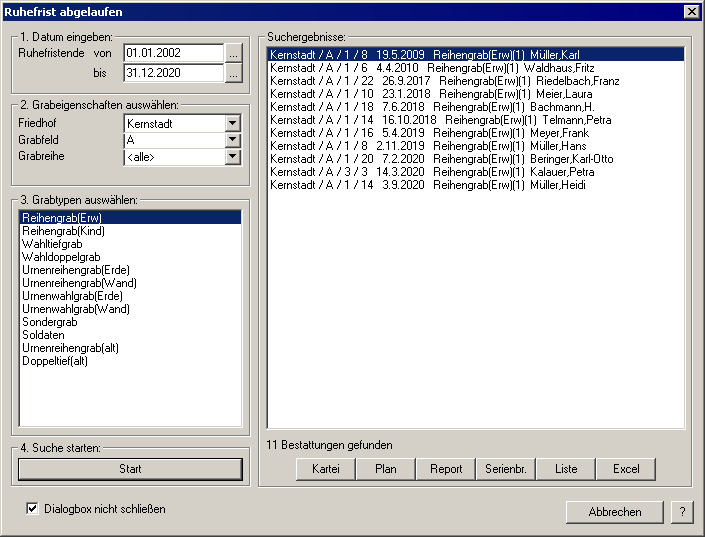This screenshot has height=537, width=705.
Task: Select Reihengrab(Kind) grave type
Action: tap(130, 231)
